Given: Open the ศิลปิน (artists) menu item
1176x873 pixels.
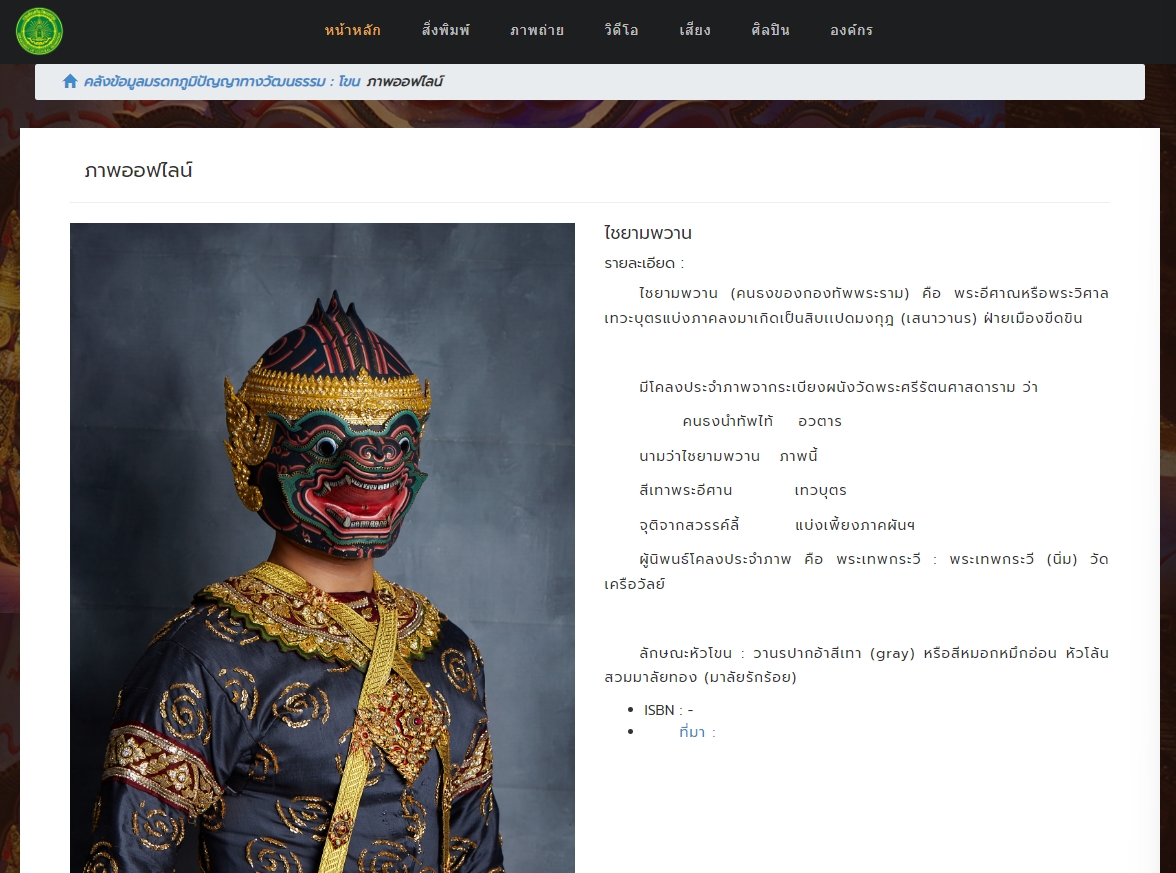Looking at the screenshot, I should coord(770,31).
